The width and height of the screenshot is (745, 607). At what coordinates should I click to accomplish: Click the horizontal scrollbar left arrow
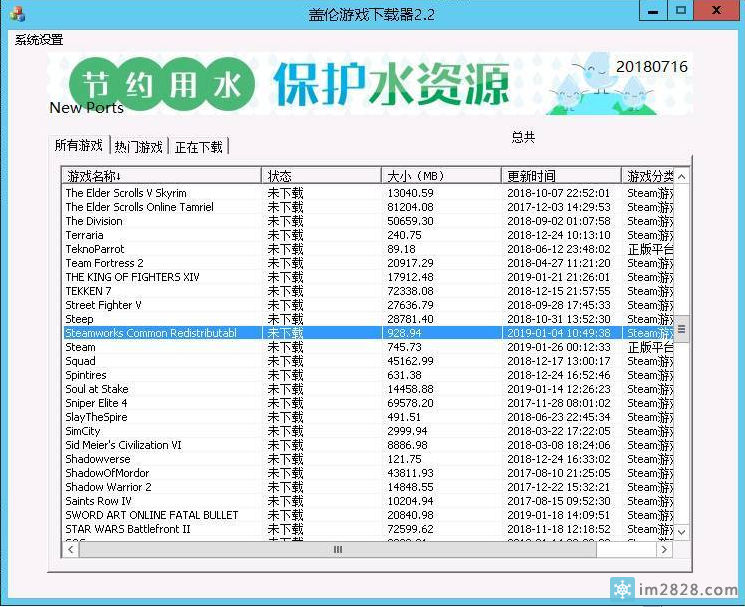[x=71, y=550]
